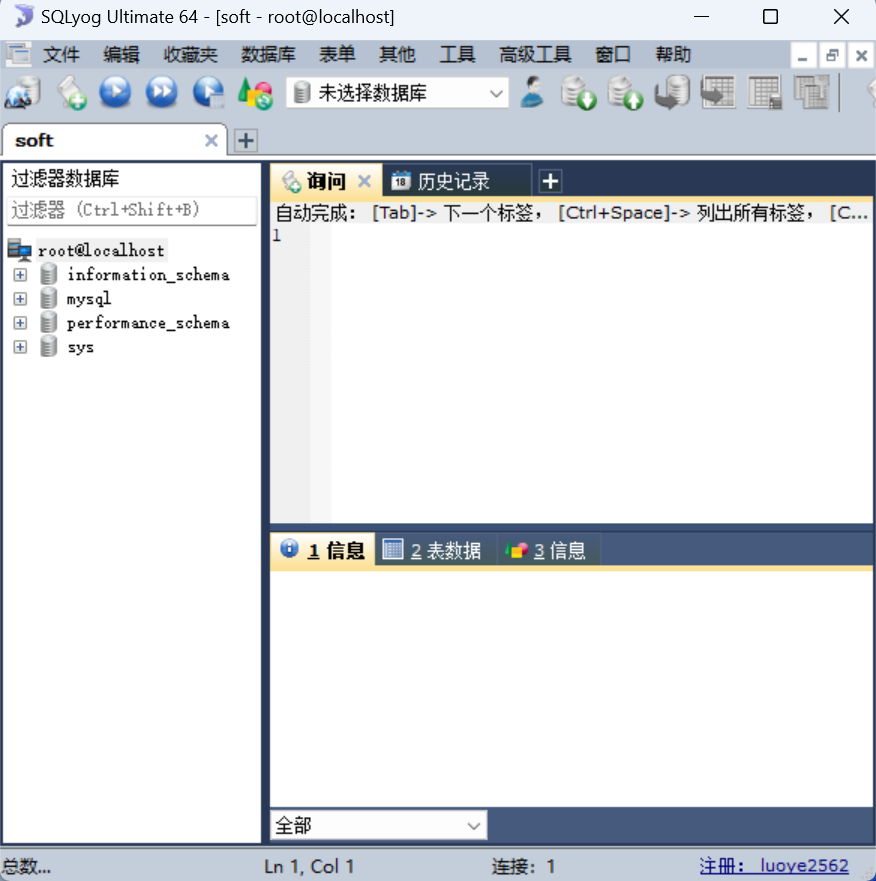Open the 全部 filter dropdown
The height and width of the screenshot is (881, 876).
[378, 825]
